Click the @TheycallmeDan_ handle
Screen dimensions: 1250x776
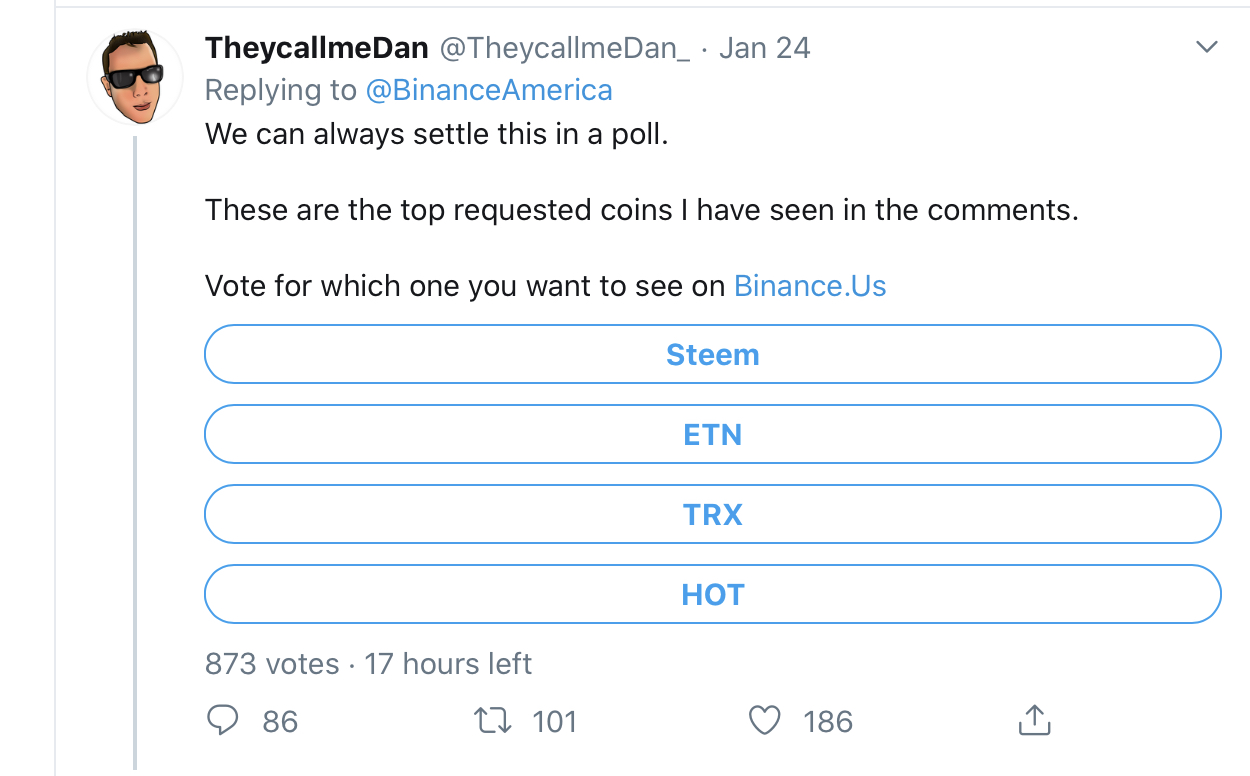coord(563,48)
